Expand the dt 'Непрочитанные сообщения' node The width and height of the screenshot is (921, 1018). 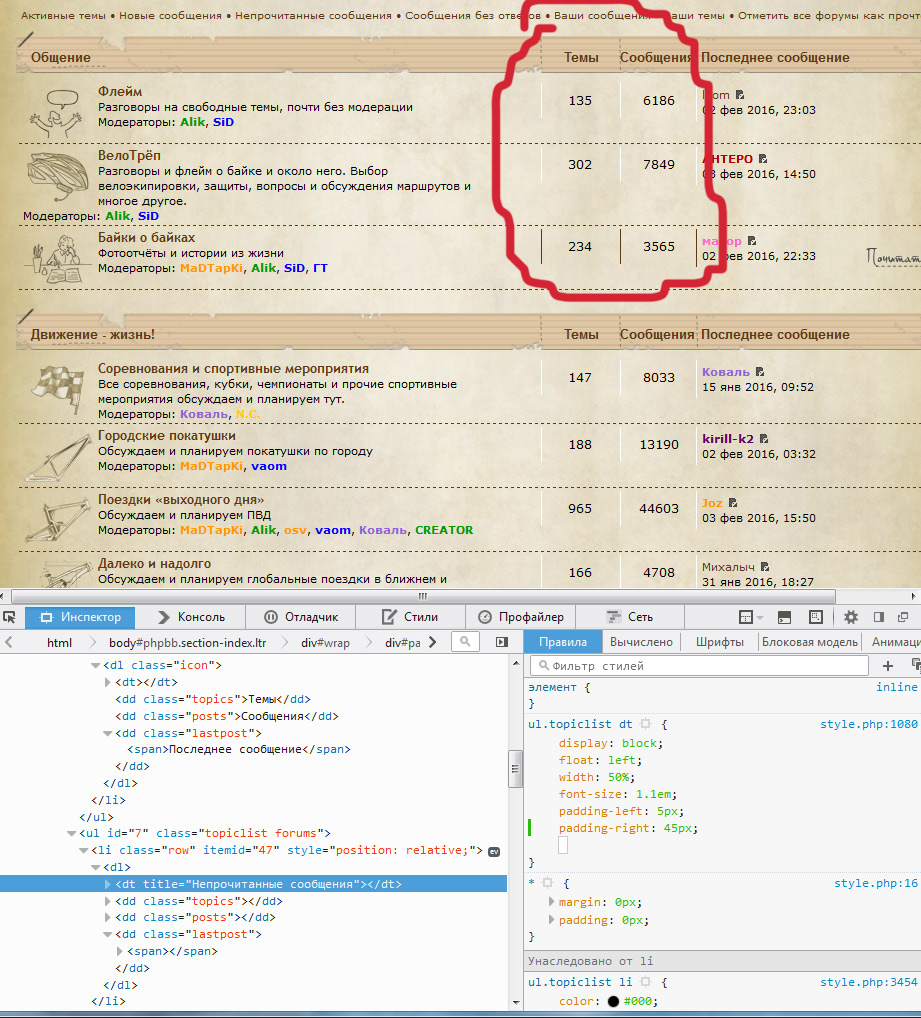click(108, 884)
